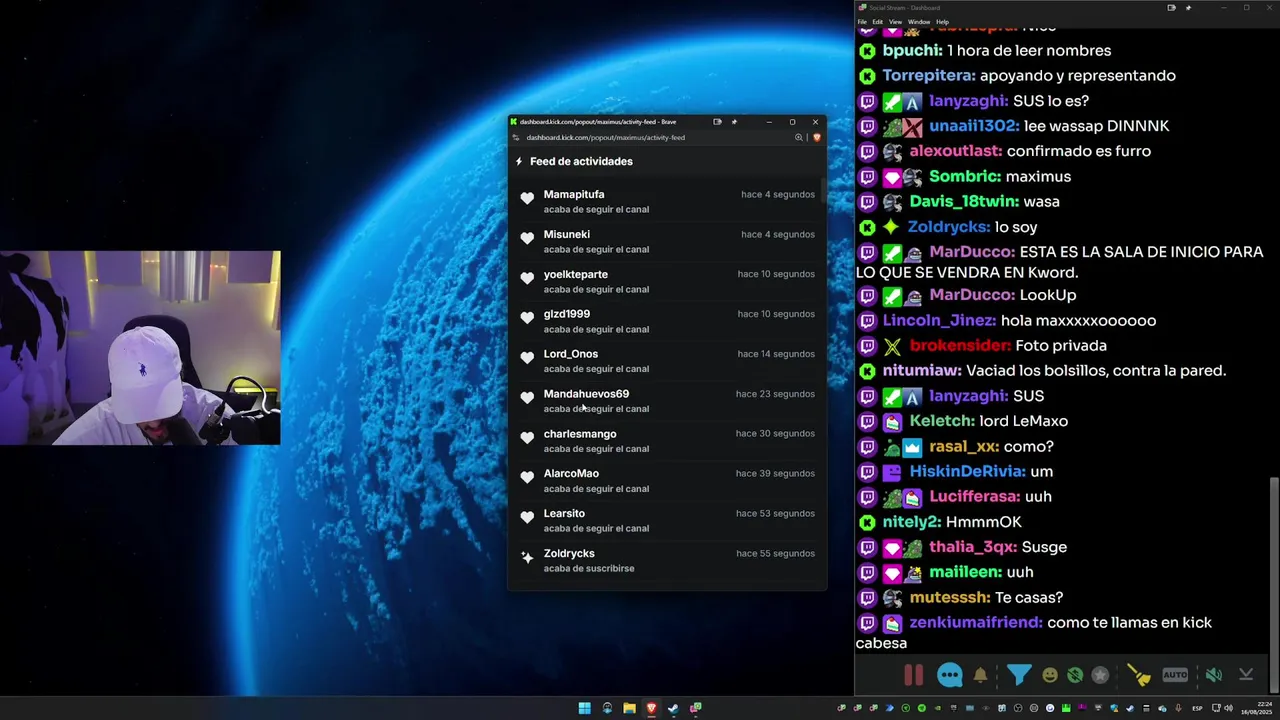Click the notification bell icon in Social Stream

[980, 675]
